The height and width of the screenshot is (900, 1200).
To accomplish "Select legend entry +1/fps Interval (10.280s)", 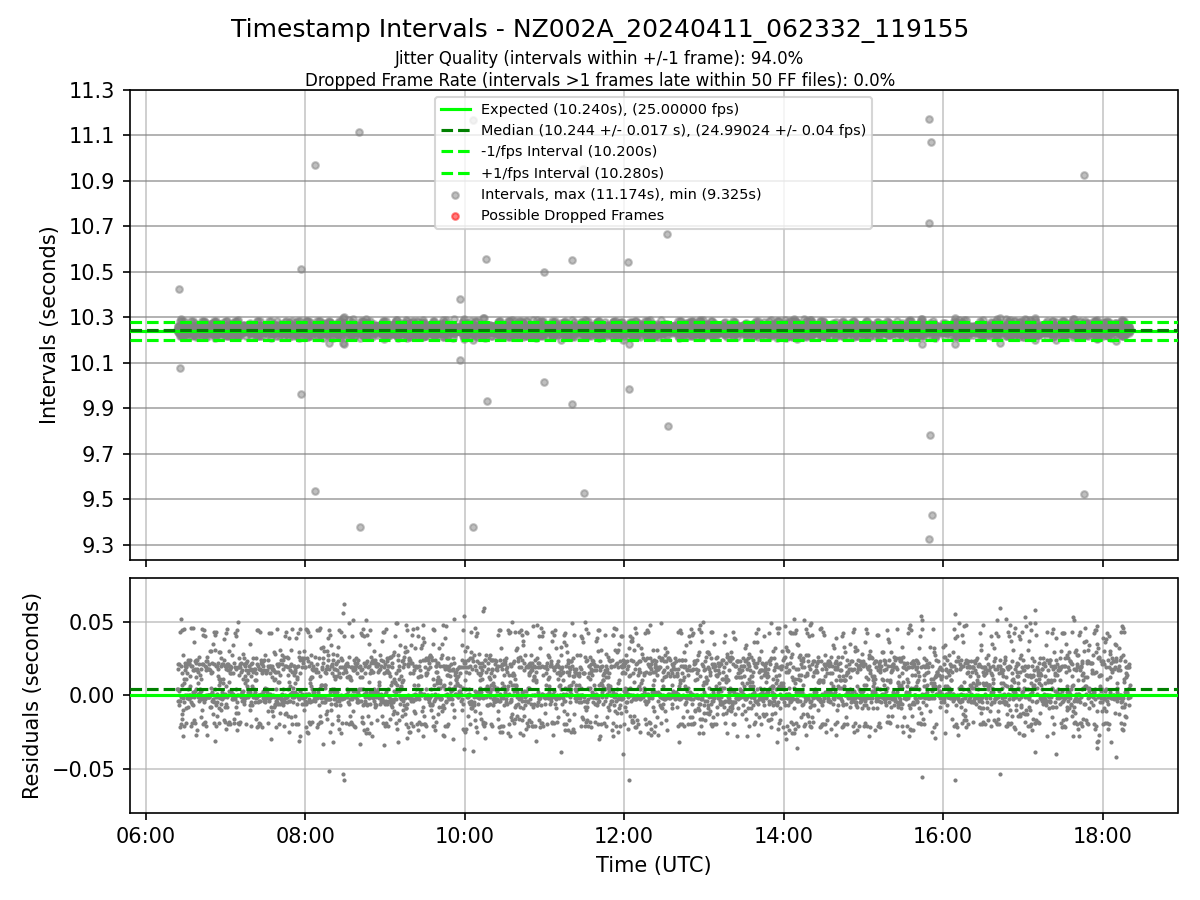I will pos(572,173).
